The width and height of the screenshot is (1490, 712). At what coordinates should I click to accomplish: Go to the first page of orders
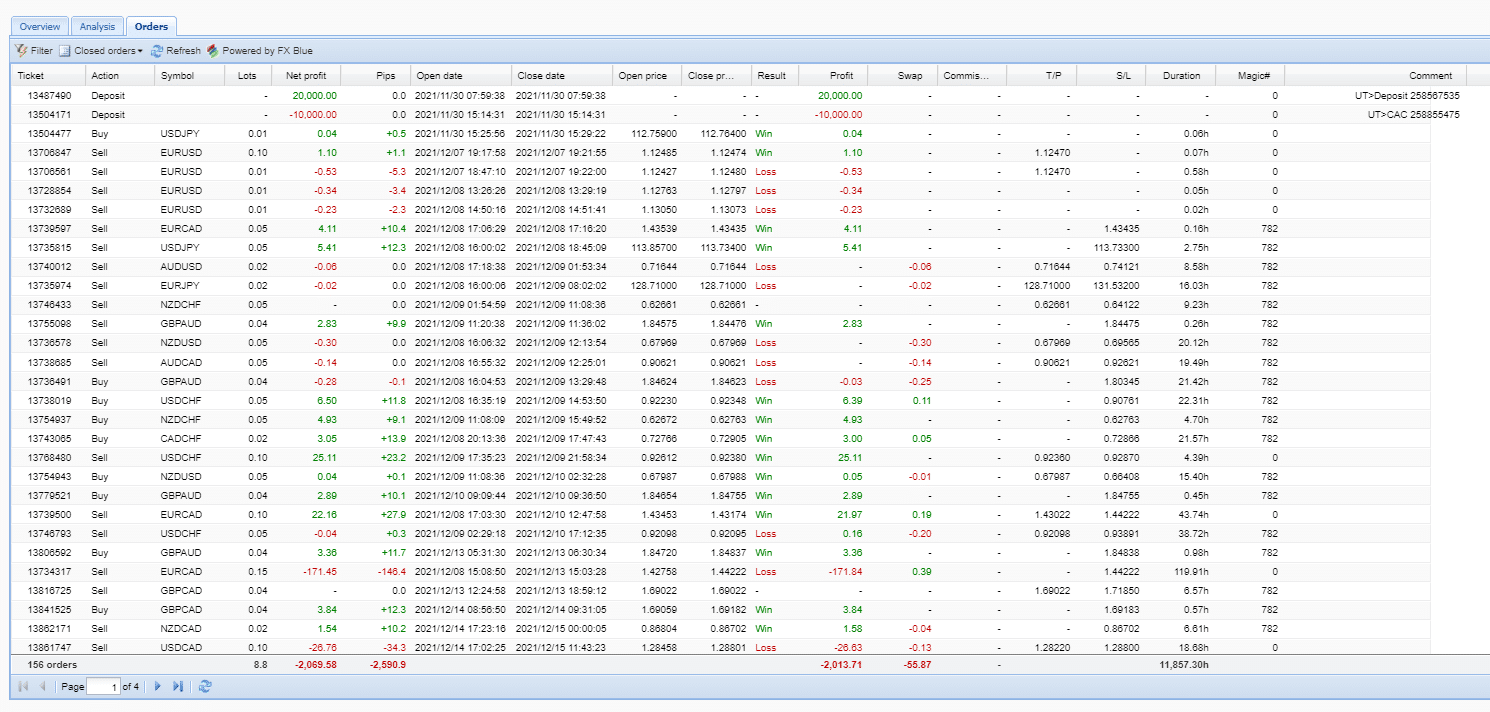coord(23,686)
